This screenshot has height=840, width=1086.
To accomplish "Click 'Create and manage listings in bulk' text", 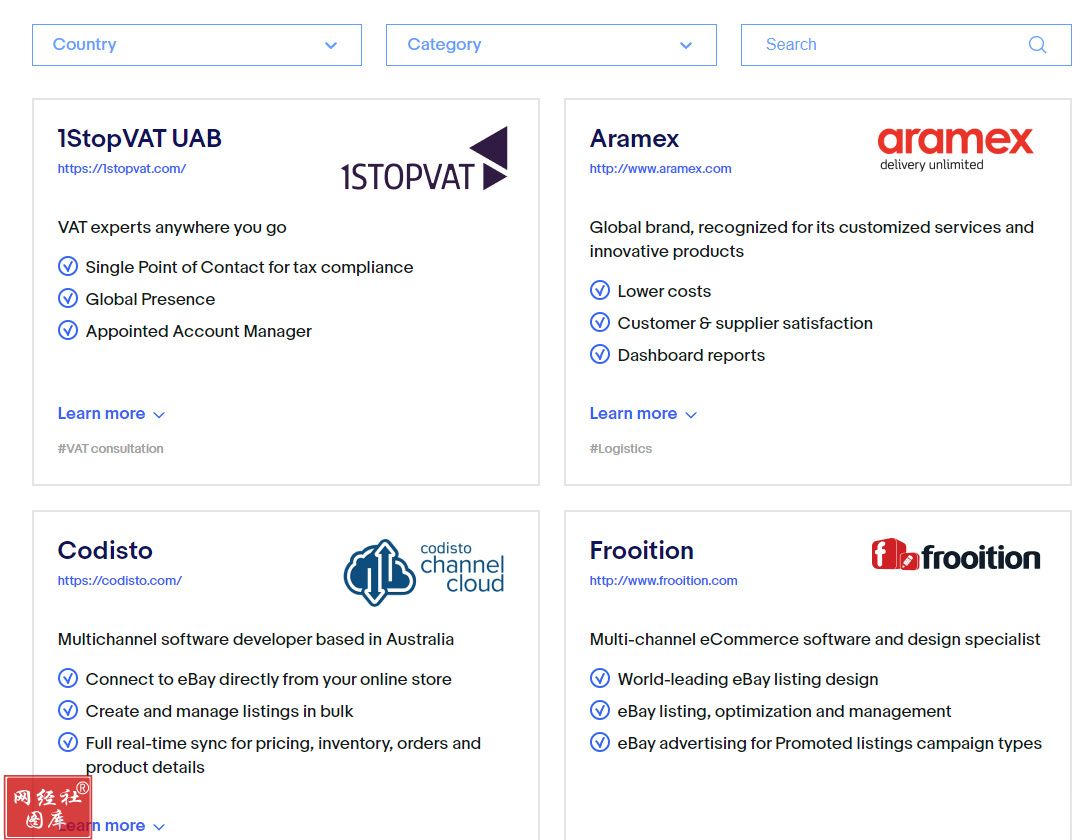I will pyautogui.click(x=220, y=712).
